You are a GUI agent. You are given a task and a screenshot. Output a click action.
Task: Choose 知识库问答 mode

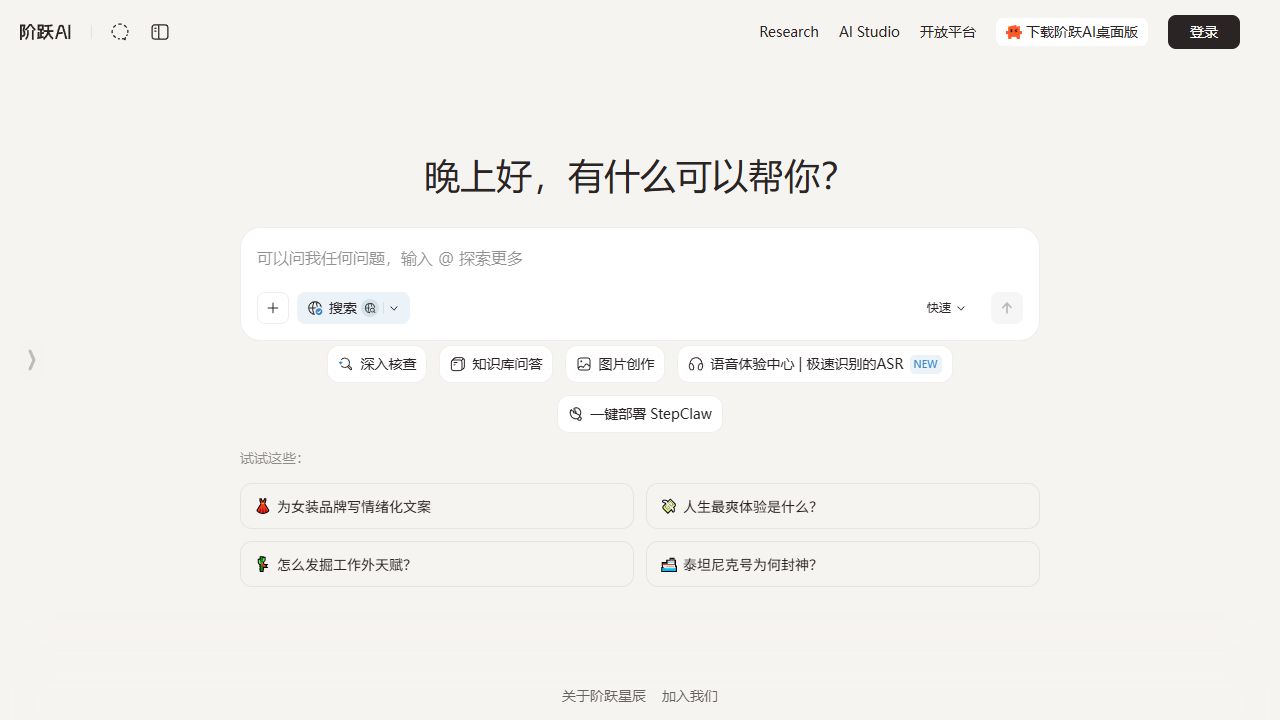pos(496,364)
